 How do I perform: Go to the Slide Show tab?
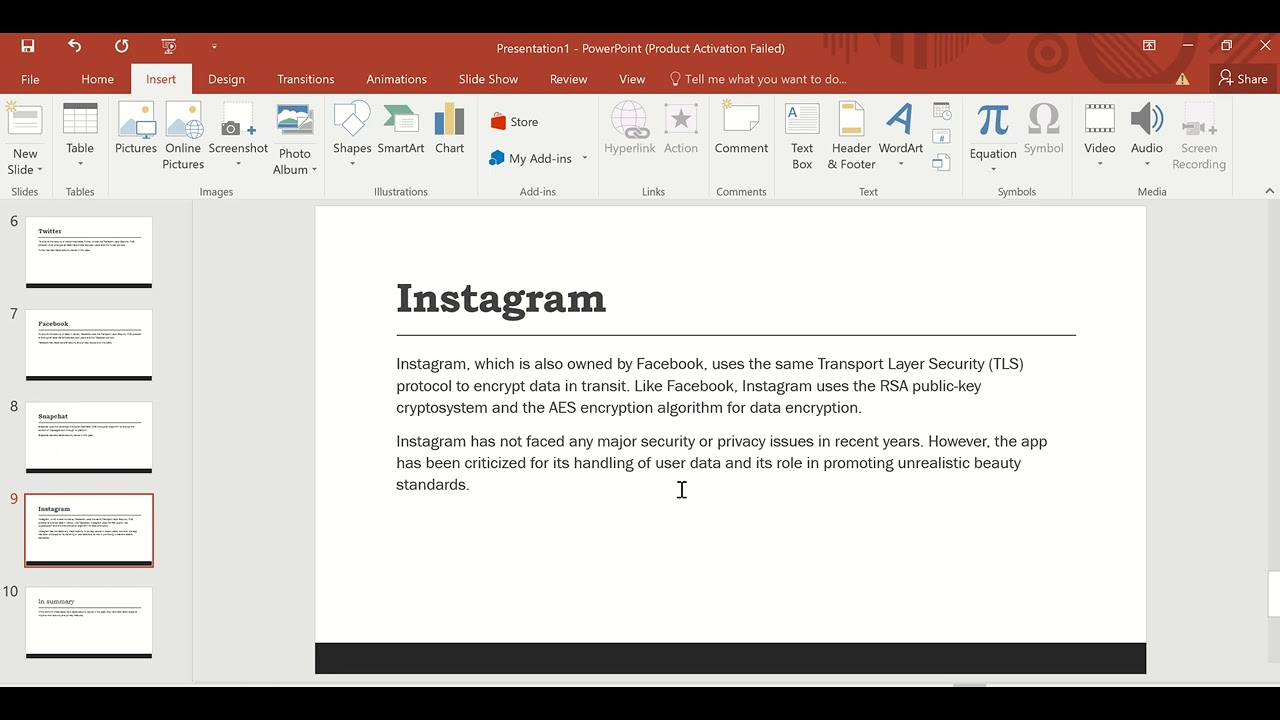pos(488,79)
